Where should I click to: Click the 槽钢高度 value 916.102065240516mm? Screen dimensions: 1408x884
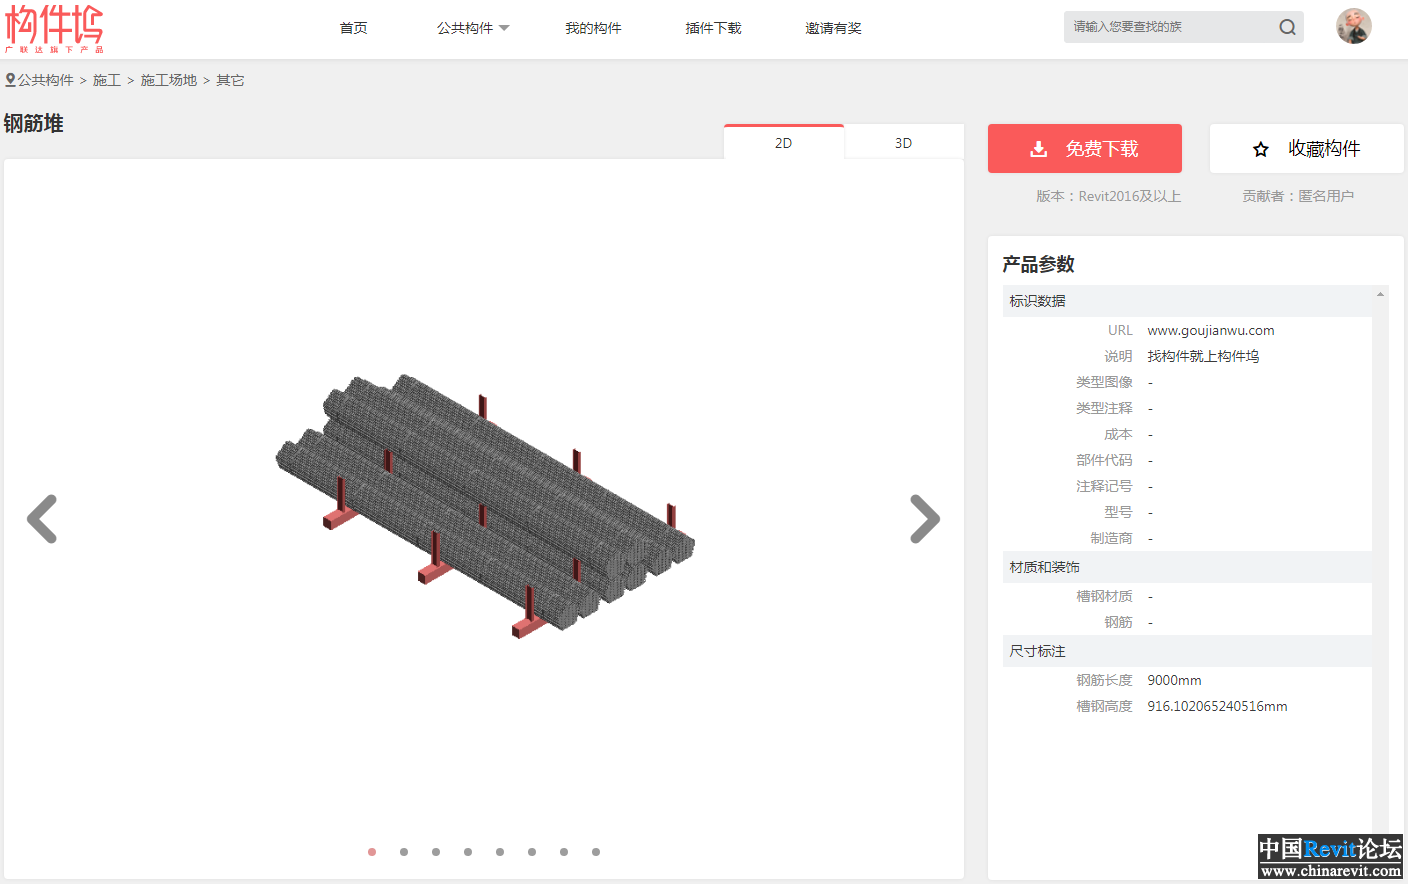(1217, 706)
